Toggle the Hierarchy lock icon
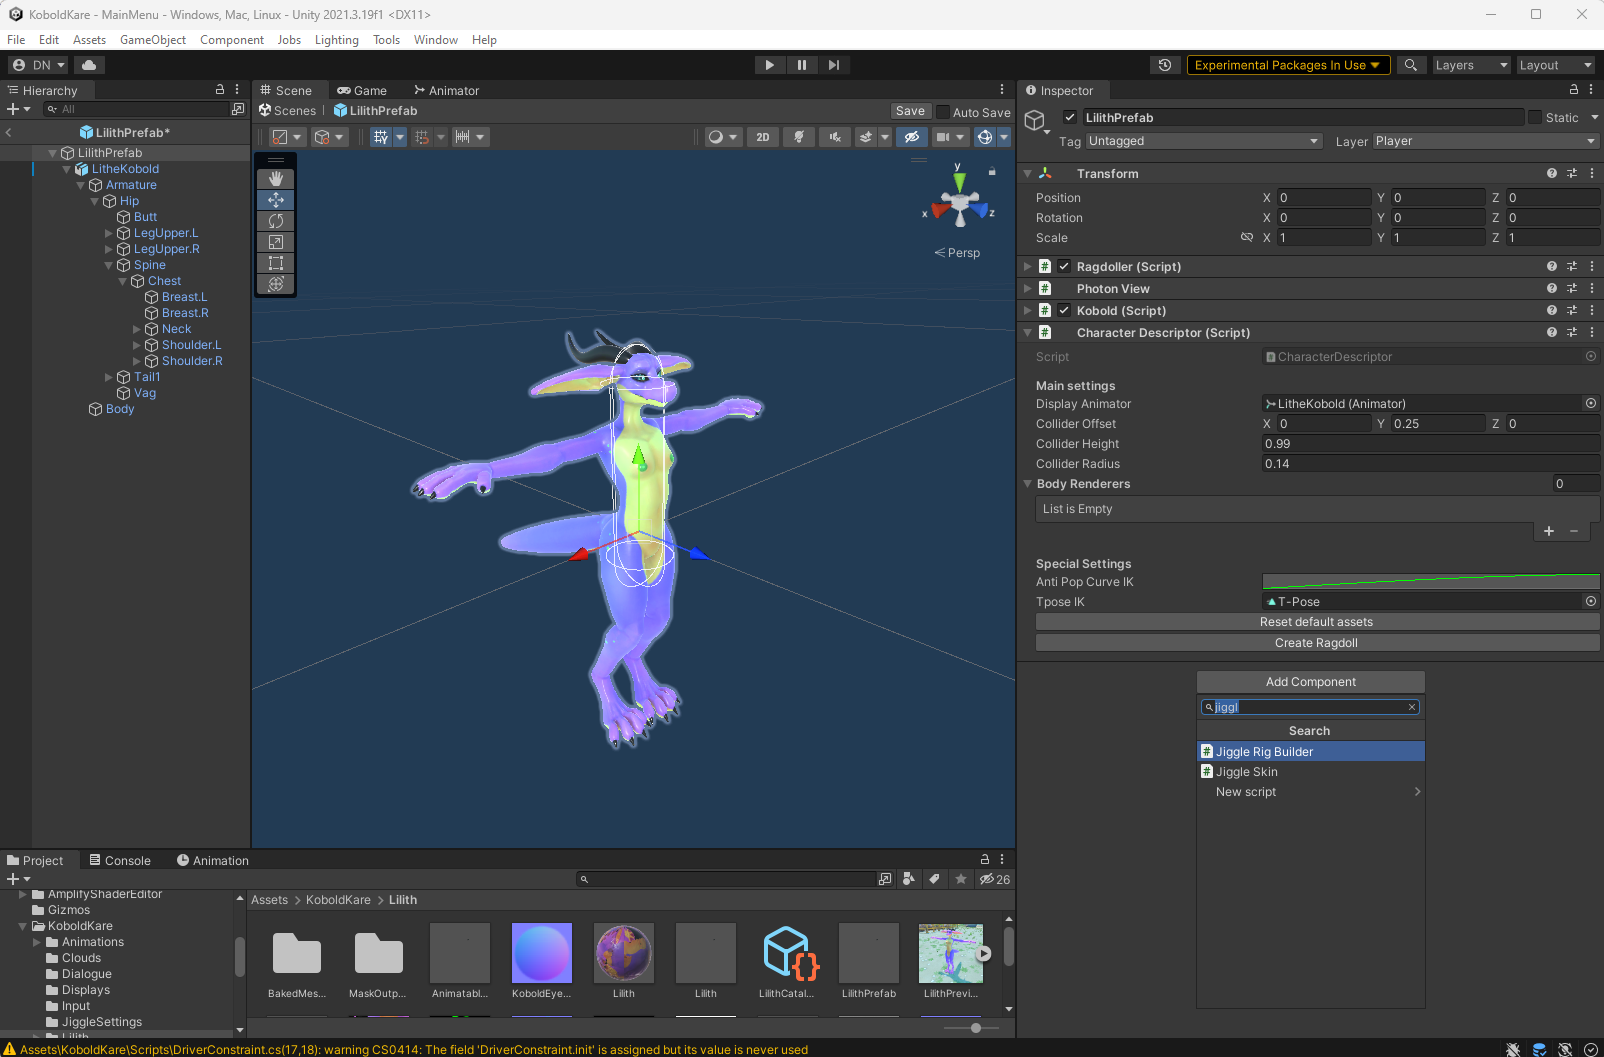The width and height of the screenshot is (1604, 1057). click(x=220, y=90)
